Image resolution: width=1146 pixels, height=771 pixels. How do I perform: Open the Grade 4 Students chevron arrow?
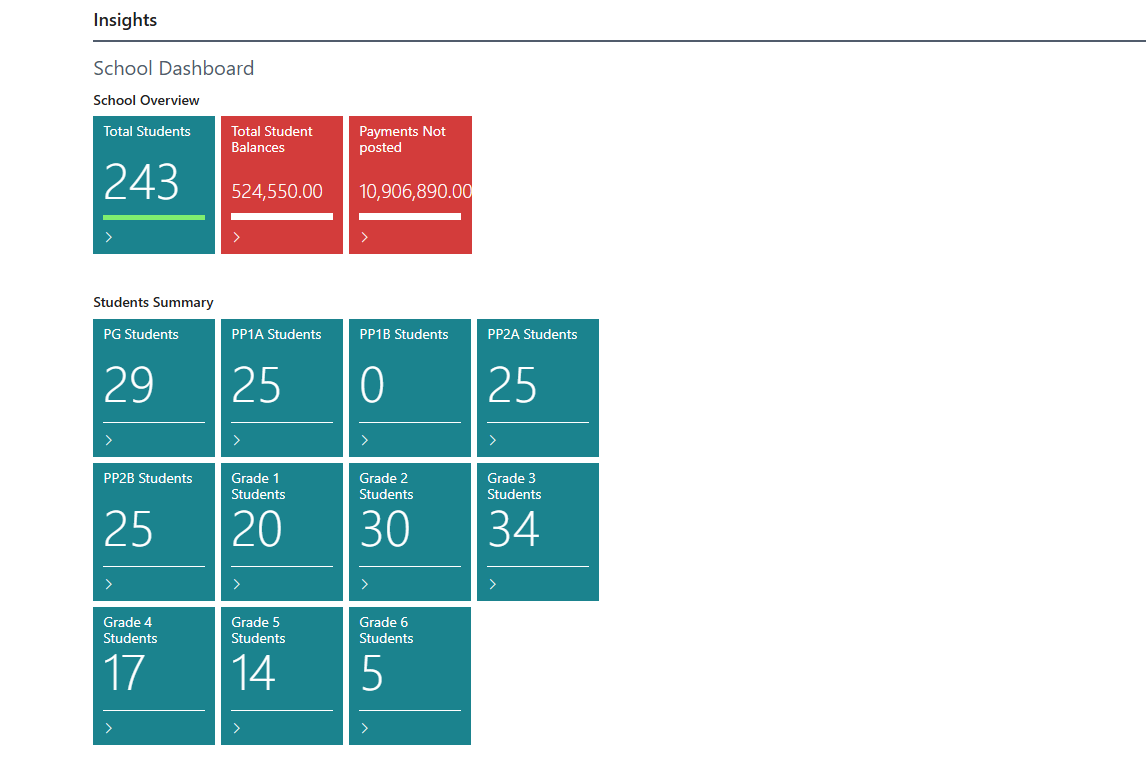click(x=109, y=728)
